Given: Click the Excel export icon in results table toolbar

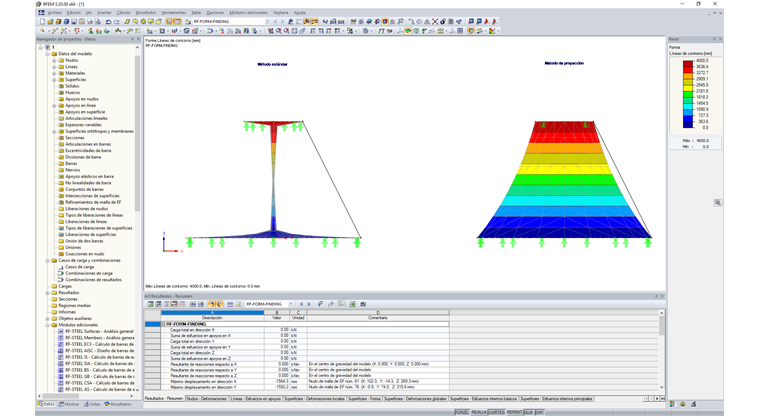Looking at the screenshot, I should click(x=352, y=304).
